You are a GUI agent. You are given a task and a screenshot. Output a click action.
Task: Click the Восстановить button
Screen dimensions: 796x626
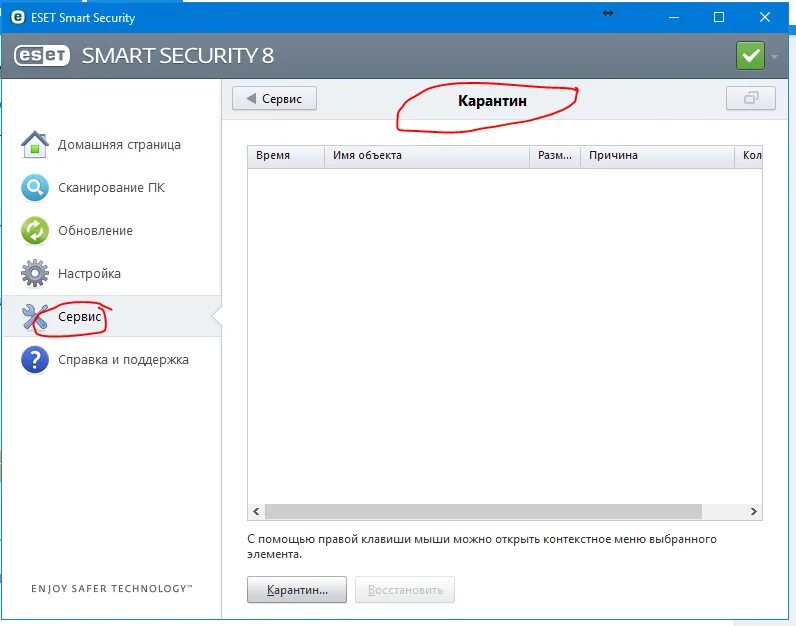(x=405, y=590)
